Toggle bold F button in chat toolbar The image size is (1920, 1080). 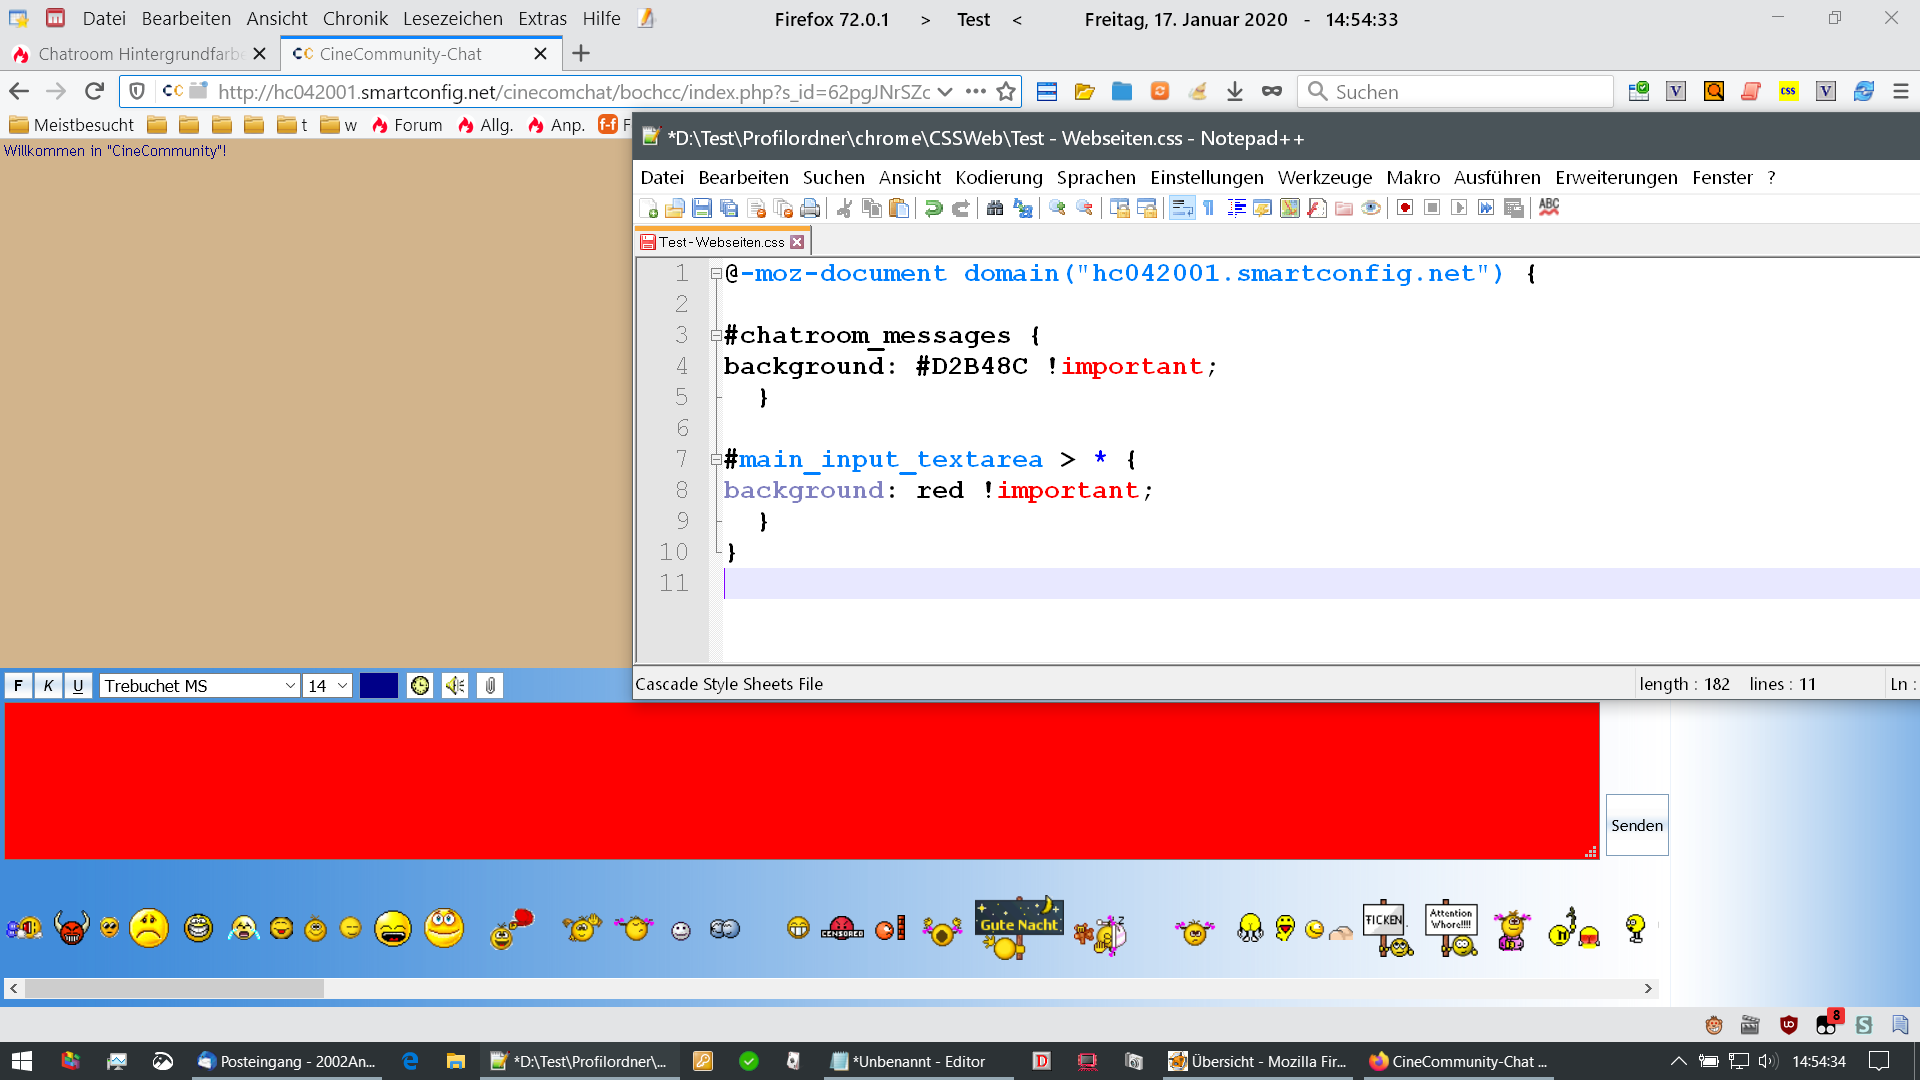coord(18,686)
